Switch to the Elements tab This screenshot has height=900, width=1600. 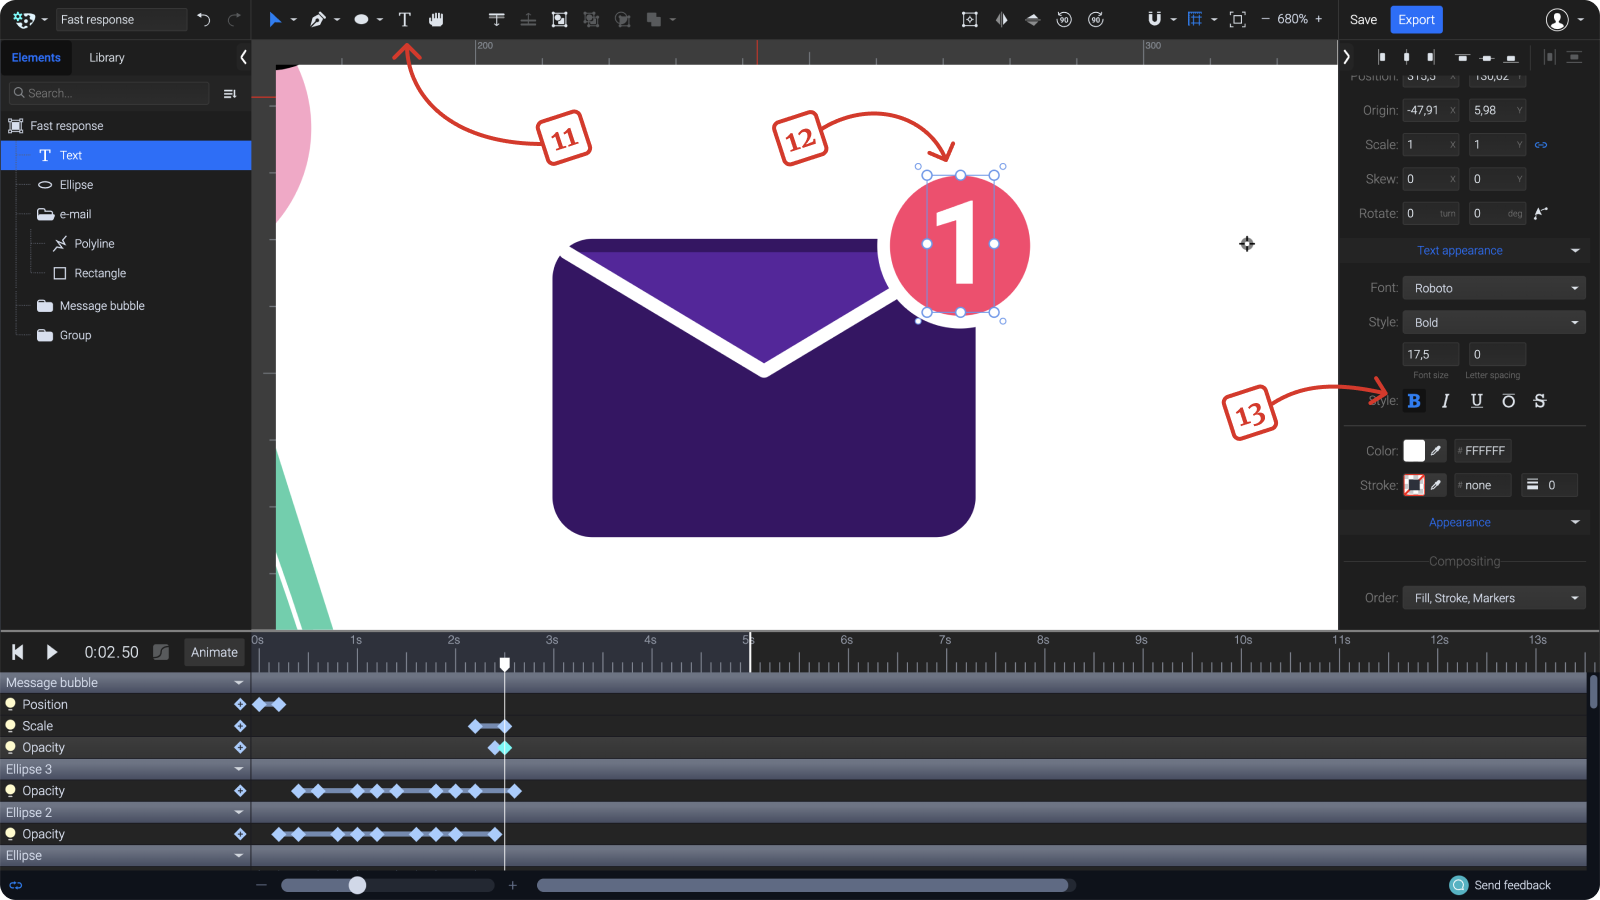[37, 57]
